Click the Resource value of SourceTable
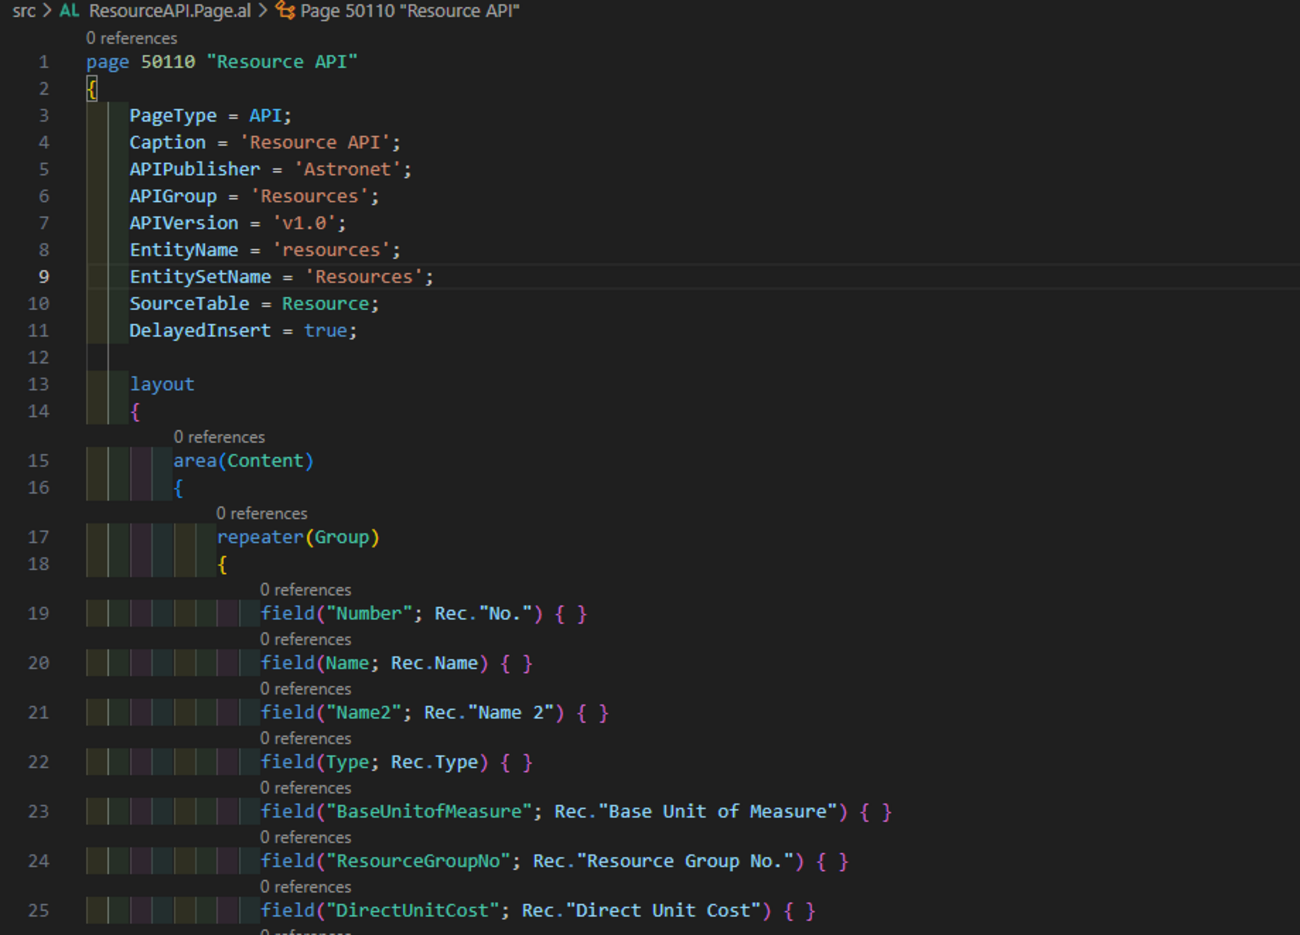The width and height of the screenshot is (1300, 935). click(x=325, y=304)
